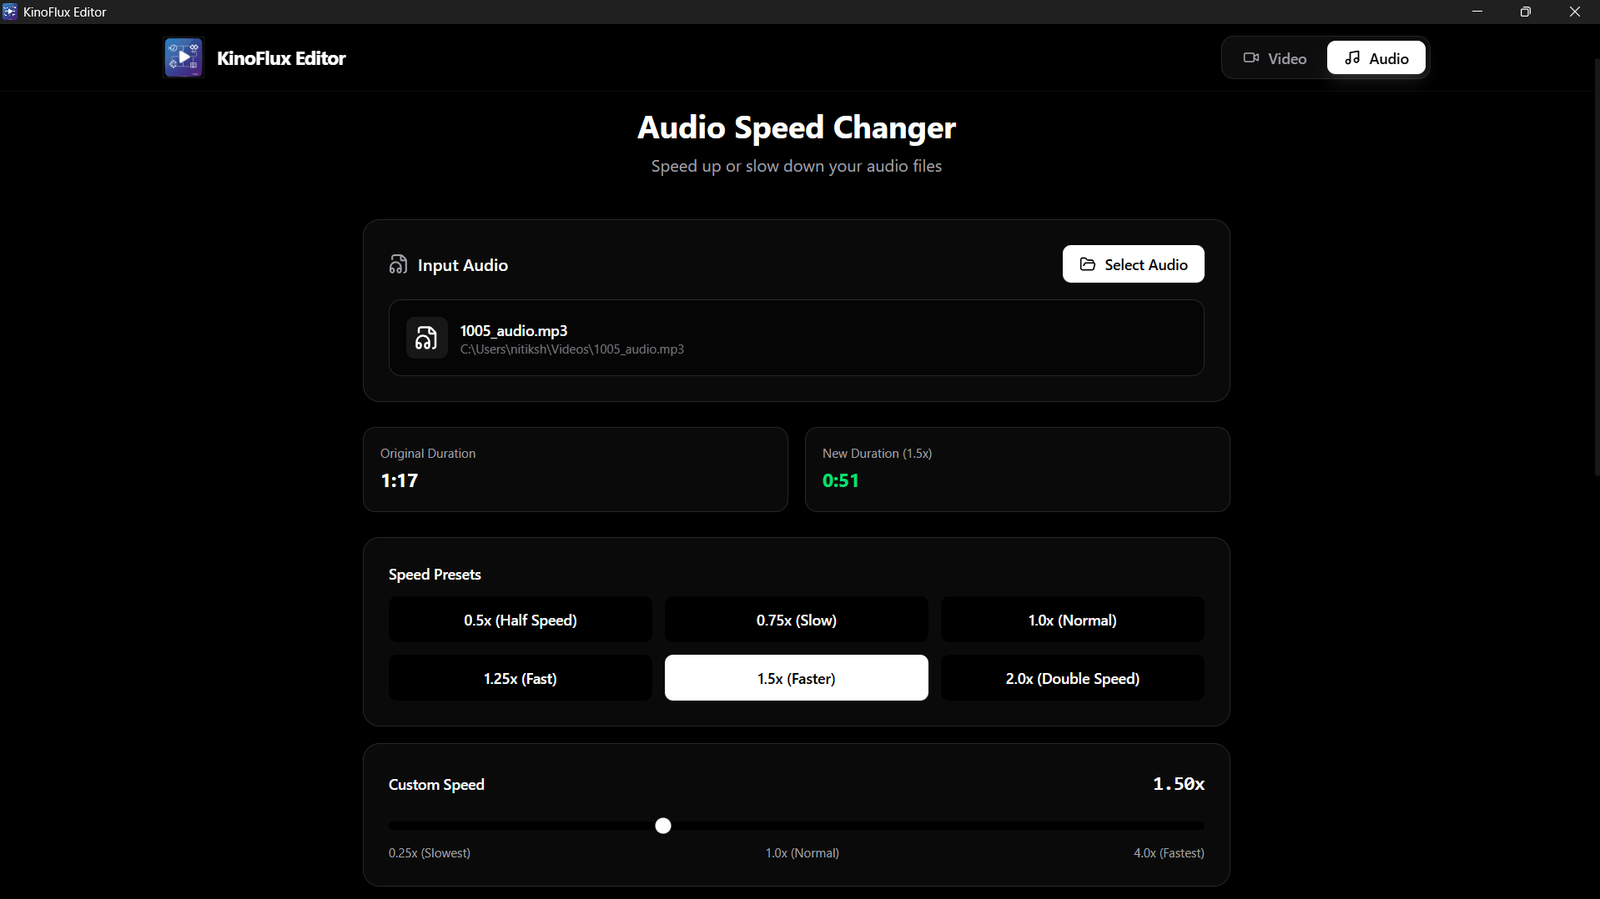Select the 0.5x (Half Speed) preset
This screenshot has height=899, width=1600.
(520, 620)
